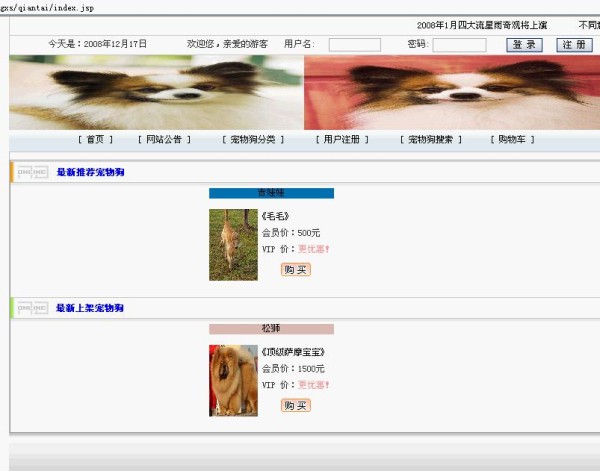Click the 登录 login button
The height and width of the screenshot is (471, 600).
[524, 45]
